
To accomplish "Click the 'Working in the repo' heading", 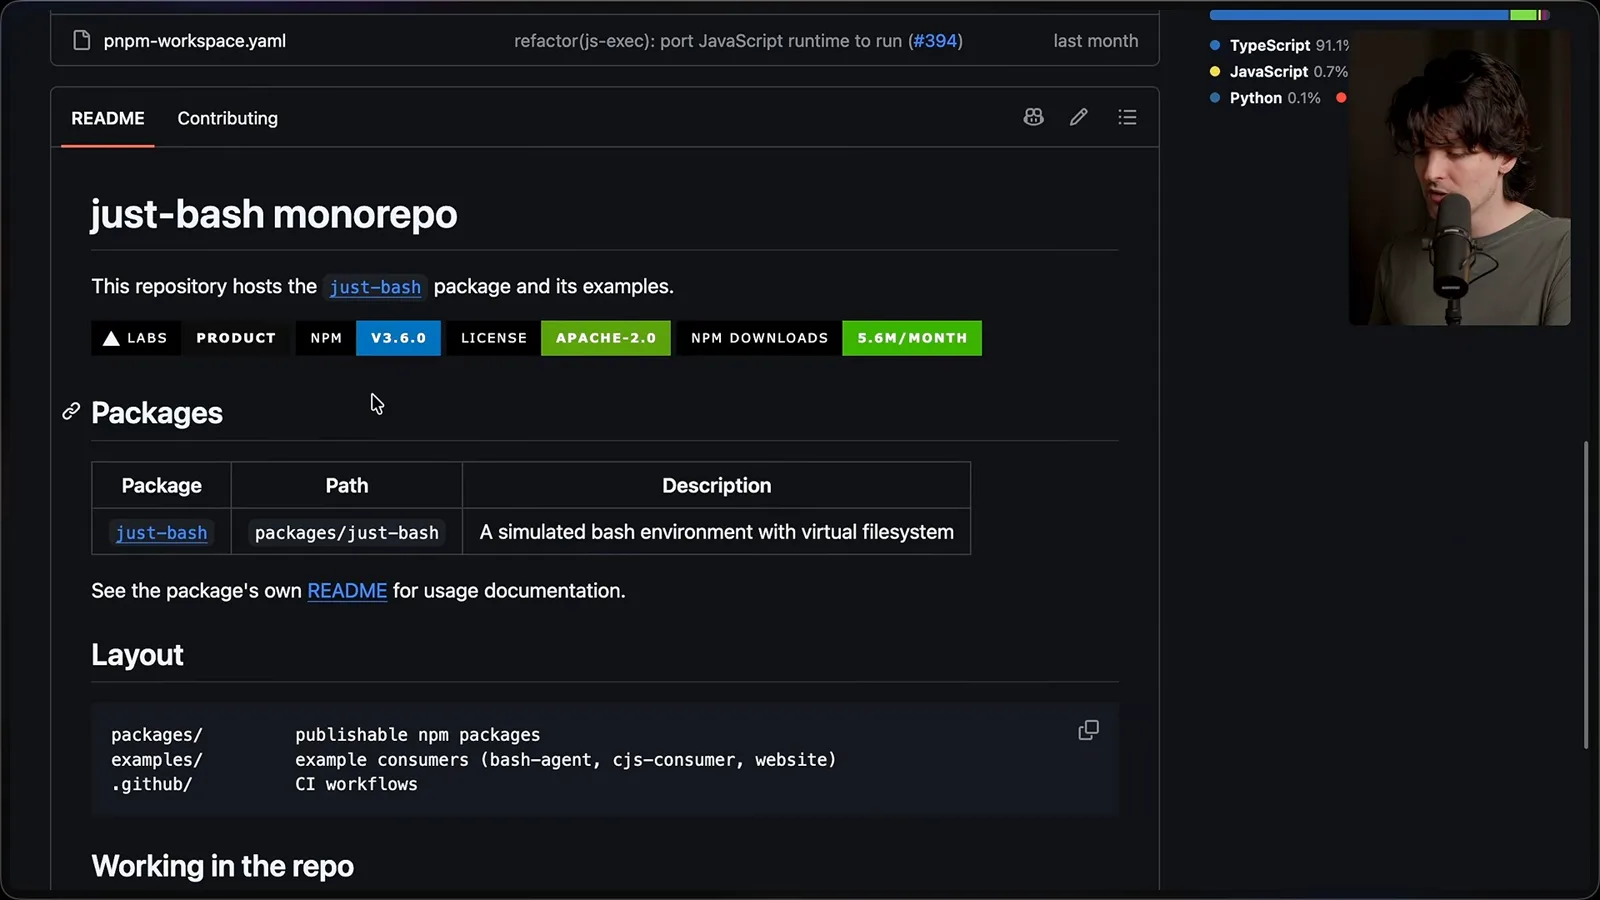I will (x=223, y=866).
